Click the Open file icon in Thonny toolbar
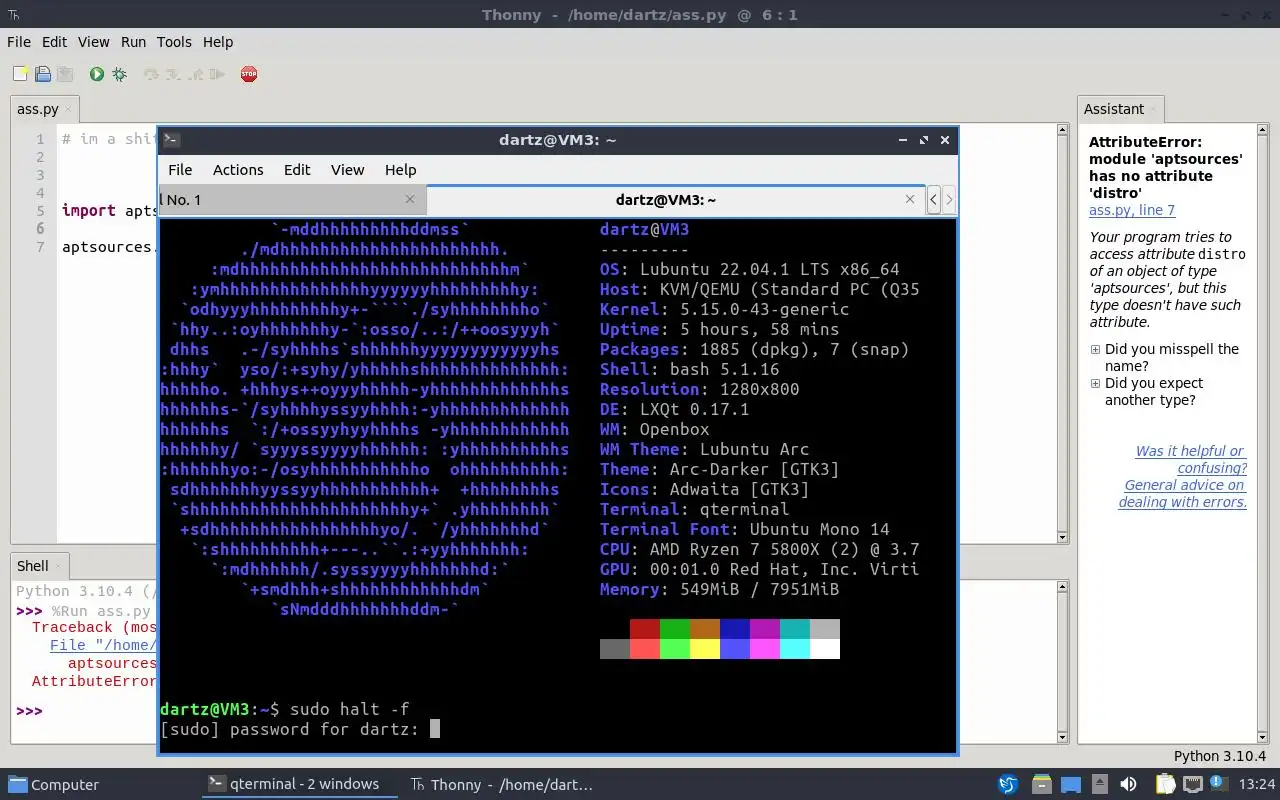1280x800 pixels. tap(43, 74)
